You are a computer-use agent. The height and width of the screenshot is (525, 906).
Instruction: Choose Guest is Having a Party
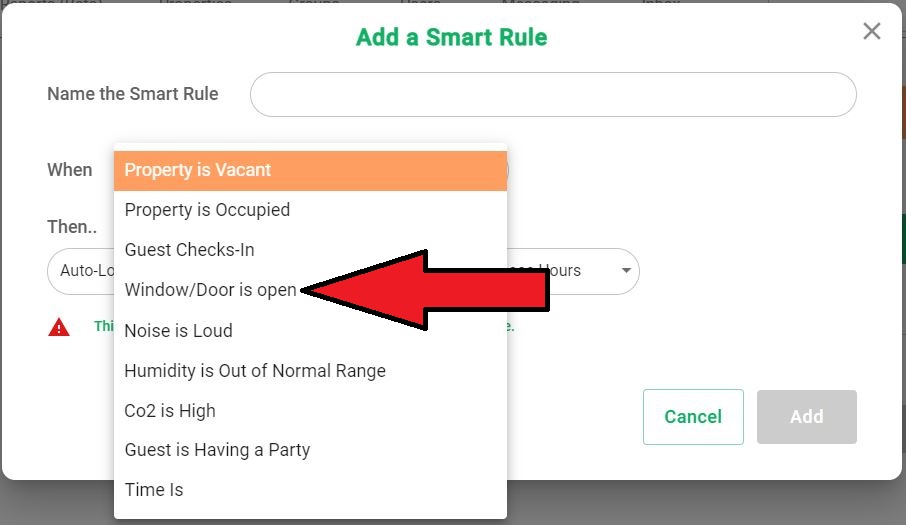coord(310,449)
